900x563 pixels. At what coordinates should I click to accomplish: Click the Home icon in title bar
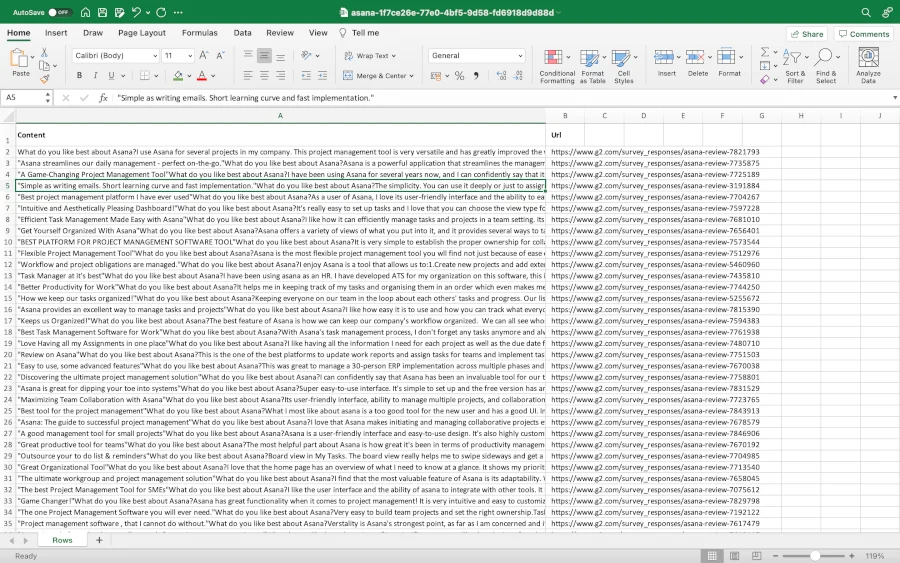coord(85,12)
